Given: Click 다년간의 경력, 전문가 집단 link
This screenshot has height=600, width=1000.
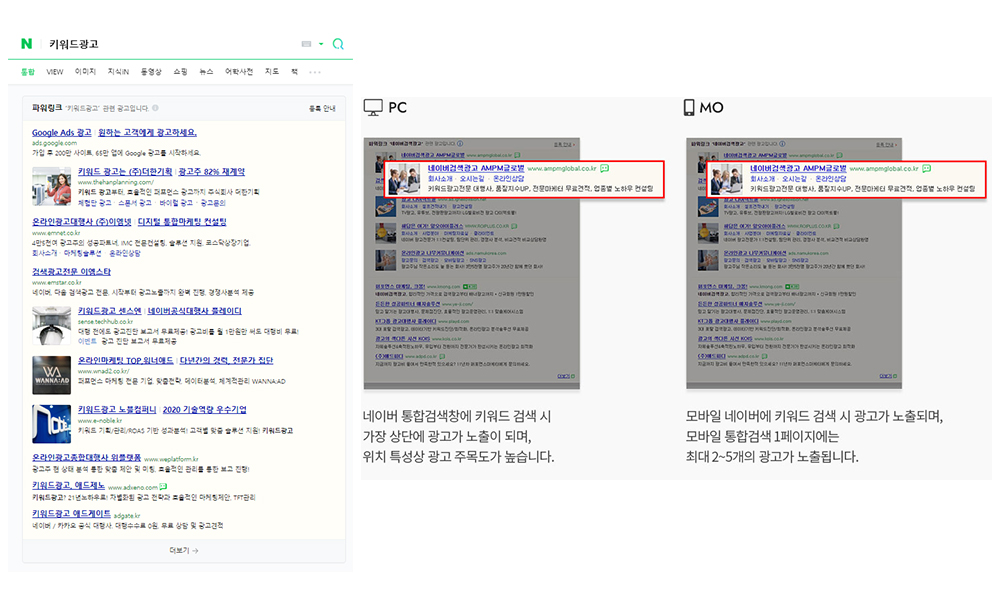Looking at the screenshot, I should pos(226,360).
